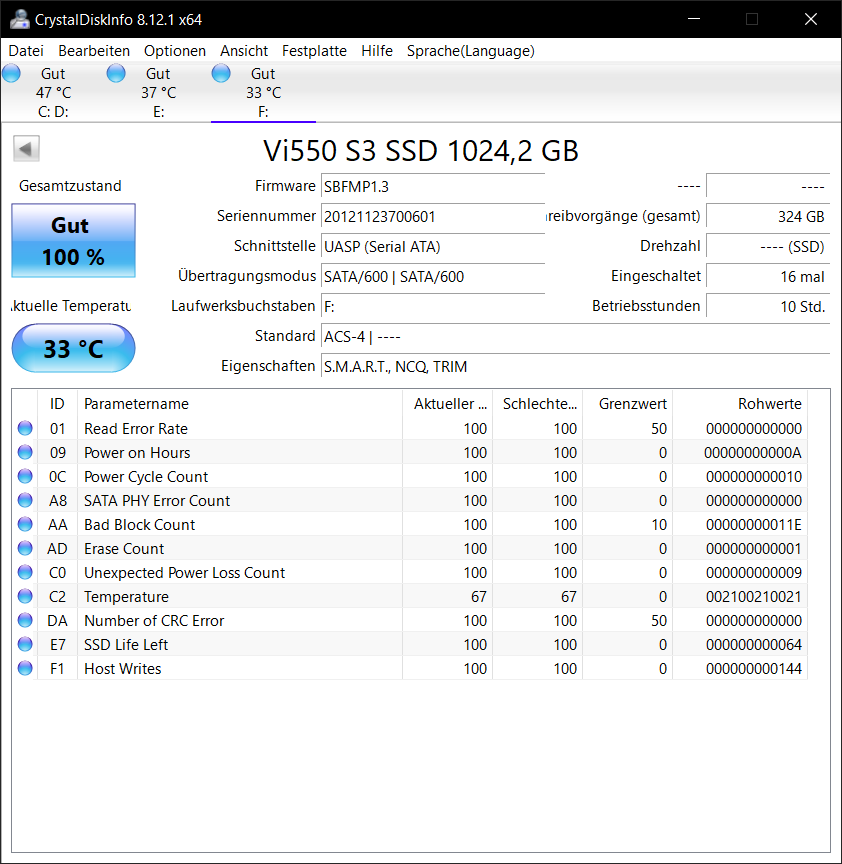Image resolution: width=842 pixels, height=864 pixels.
Task: Select the Bad Block Count parameter name
Action: [x=139, y=525]
